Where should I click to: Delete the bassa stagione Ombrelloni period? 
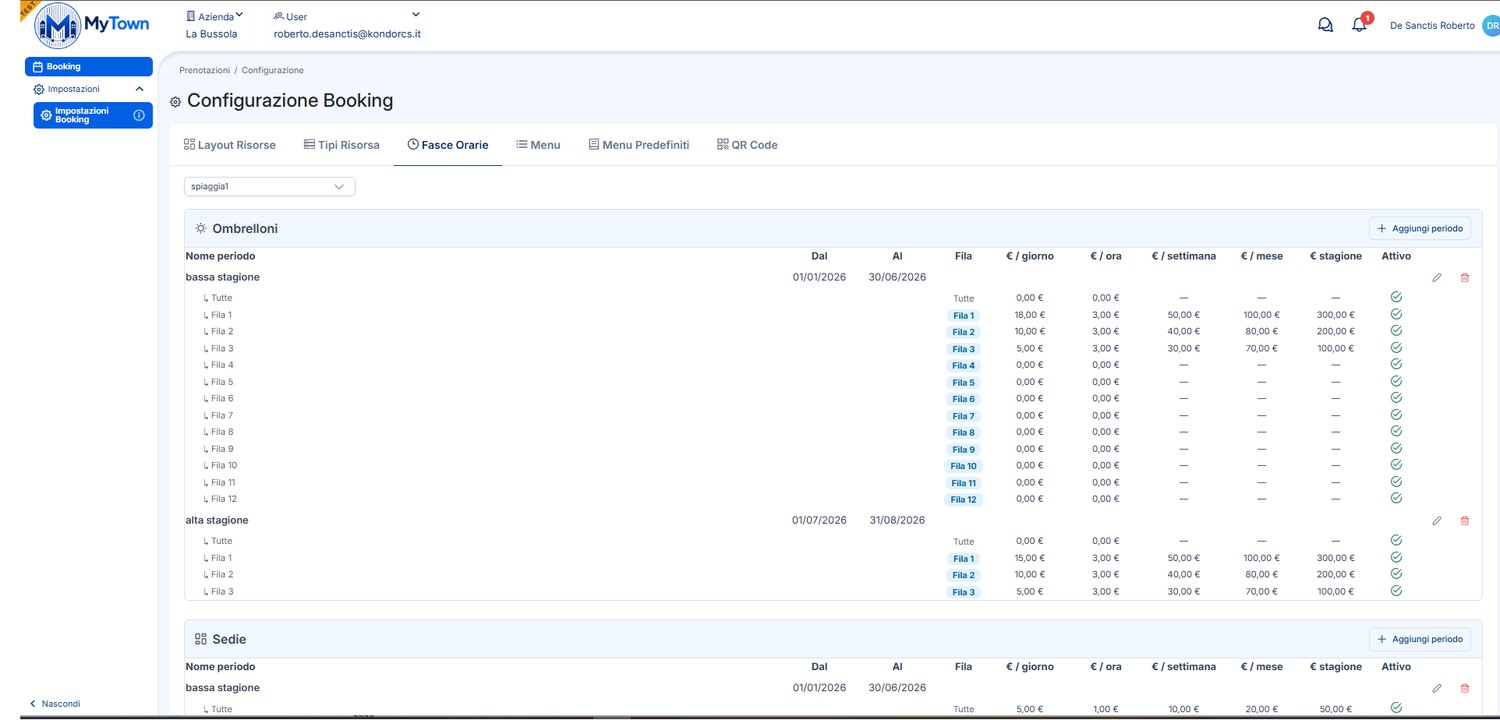(1465, 277)
